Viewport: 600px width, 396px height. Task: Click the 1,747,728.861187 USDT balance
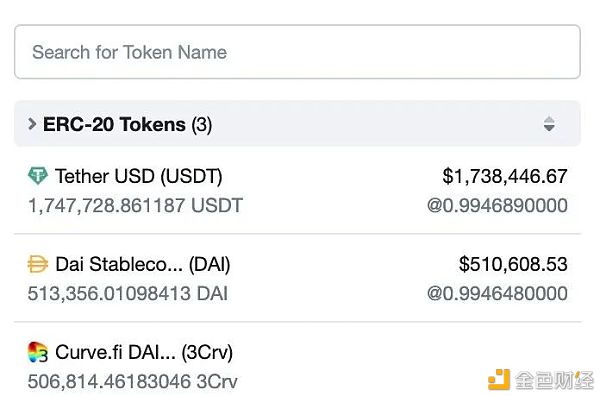(135, 205)
